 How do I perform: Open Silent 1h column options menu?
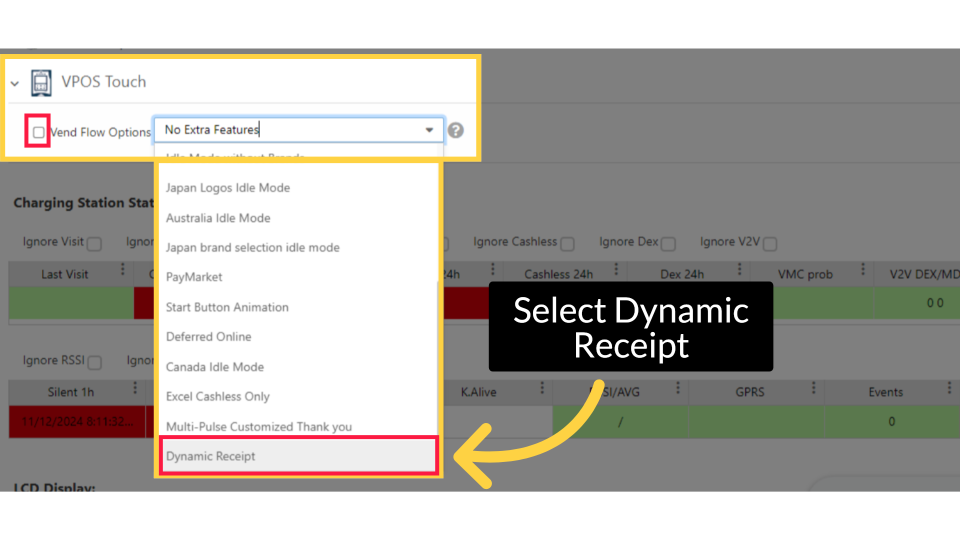click(135, 388)
